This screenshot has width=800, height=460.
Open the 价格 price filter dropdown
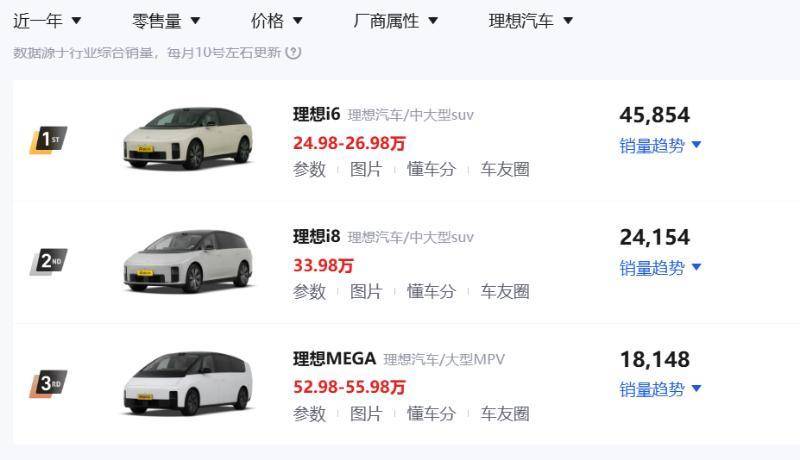pos(277,20)
